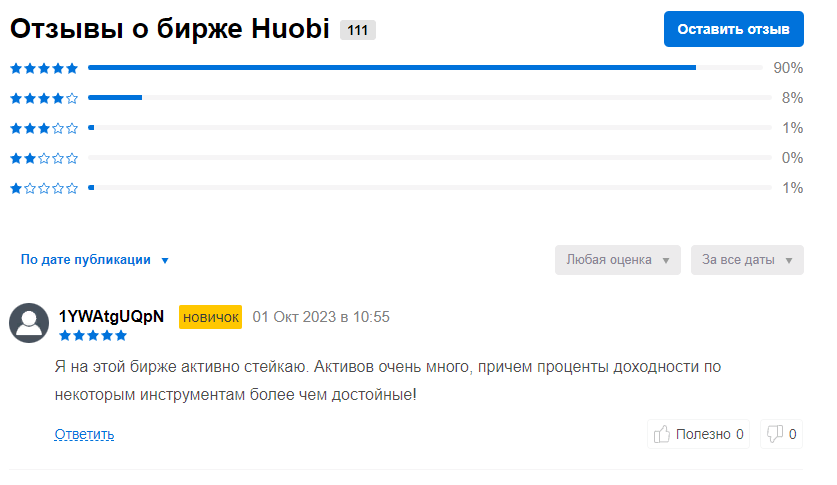The image size is (837, 485).
Task: Expand the За все даты filter dropdown
Action: 746,260
